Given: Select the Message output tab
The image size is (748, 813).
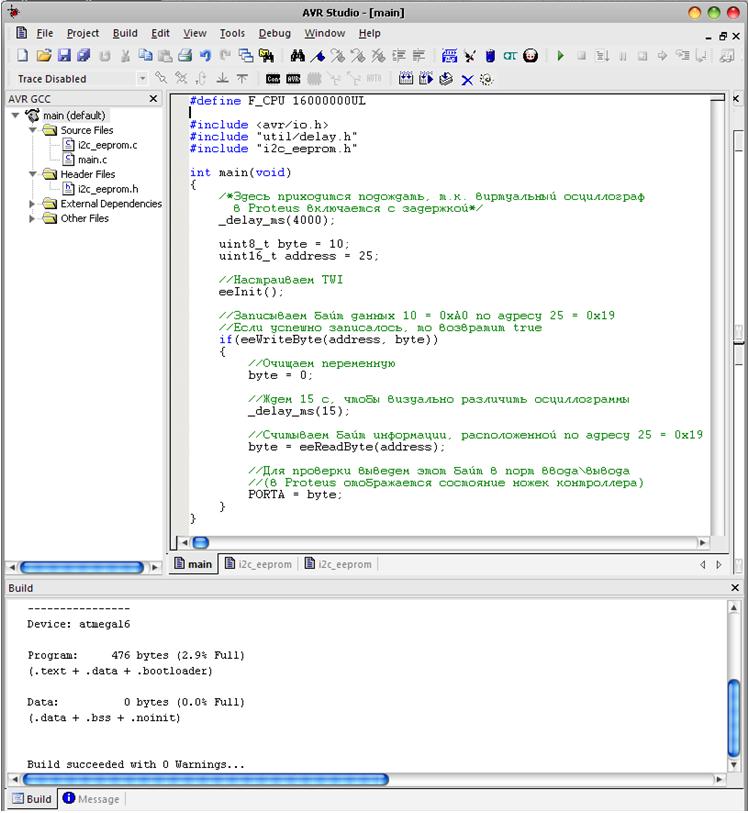Looking at the screenshot, I should [x=91, y=799].
